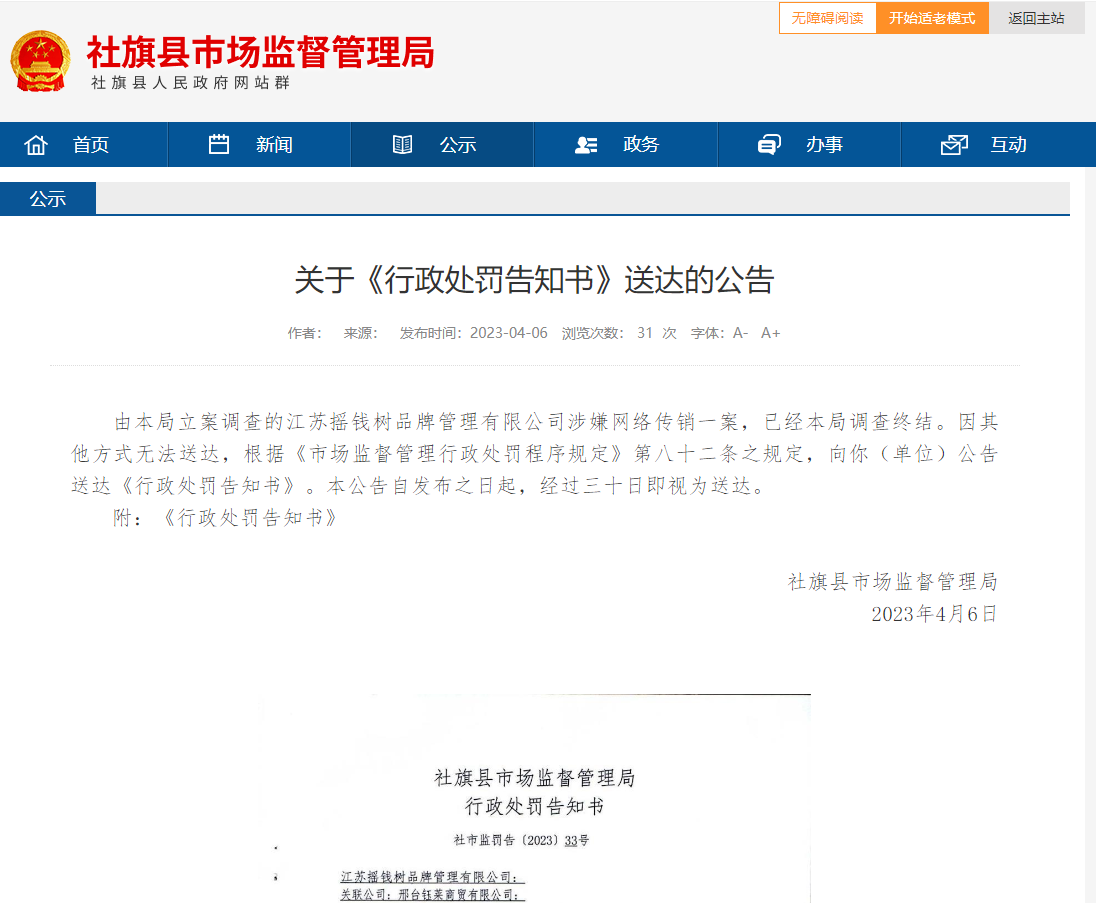Click the 无障碍阅读 button
This screenshot has height=903, width=1096.
click(x=828, y=18)
